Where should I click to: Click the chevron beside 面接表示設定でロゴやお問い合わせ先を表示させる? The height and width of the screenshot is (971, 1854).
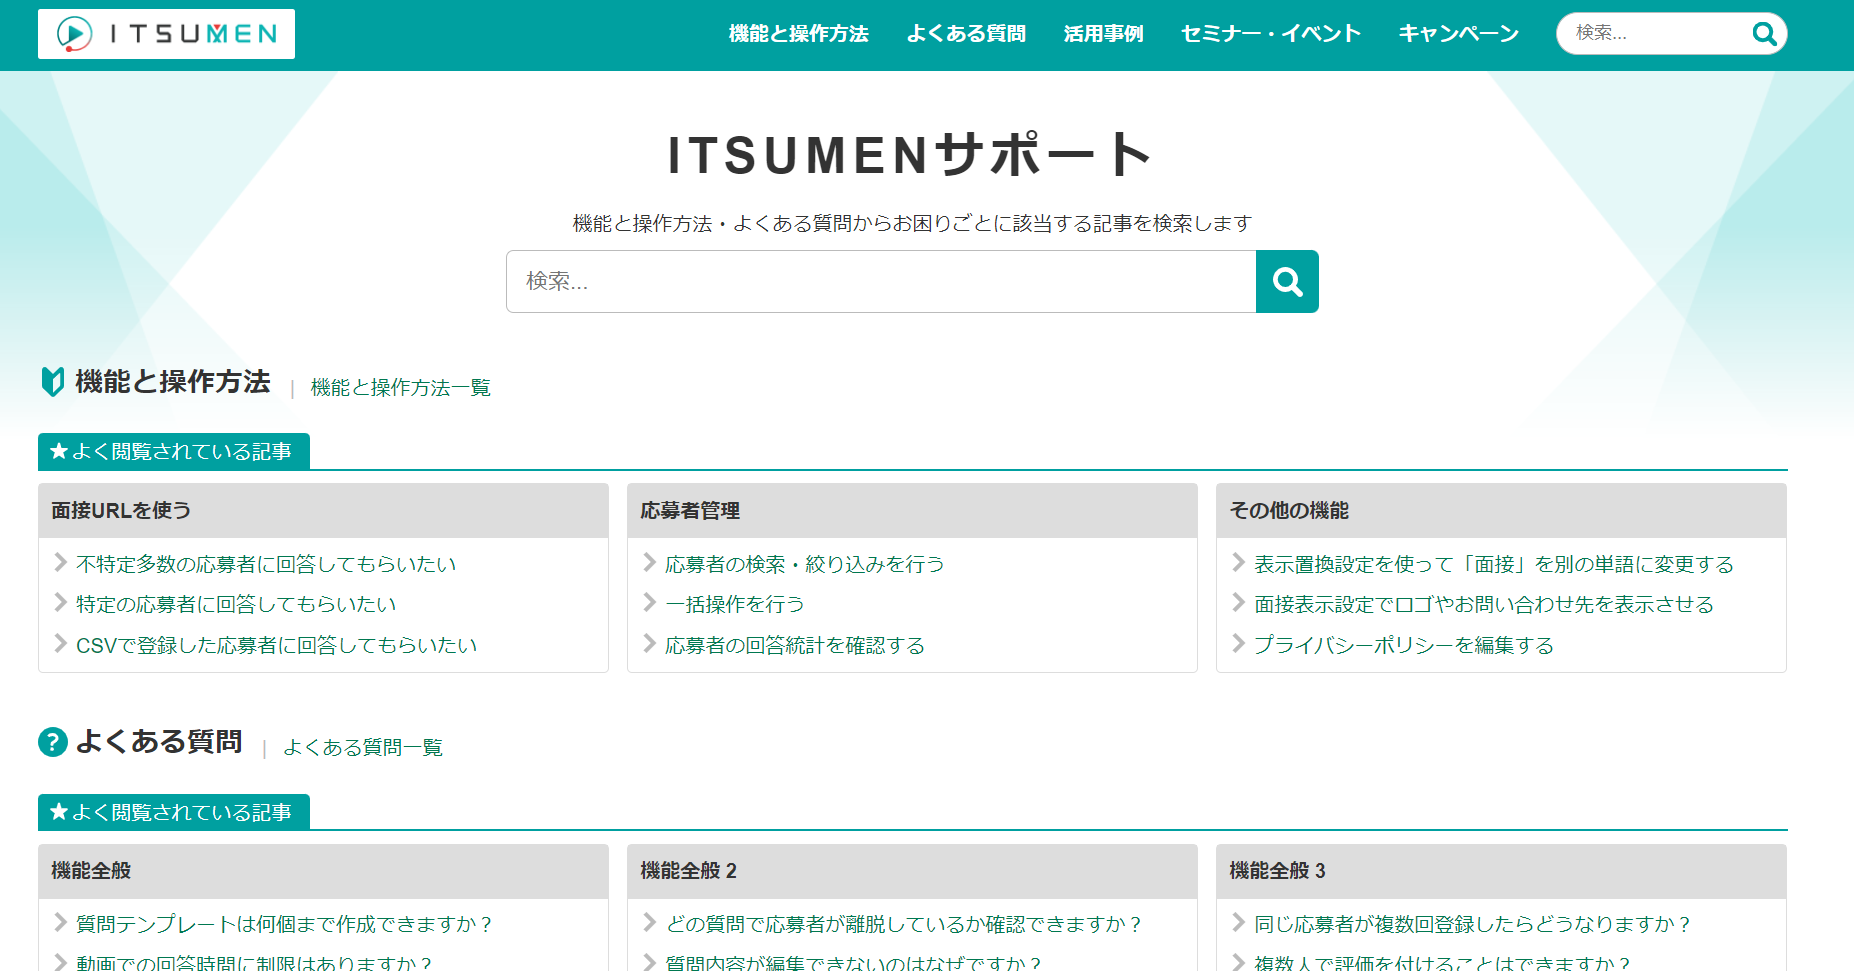tap(1238, 602)
